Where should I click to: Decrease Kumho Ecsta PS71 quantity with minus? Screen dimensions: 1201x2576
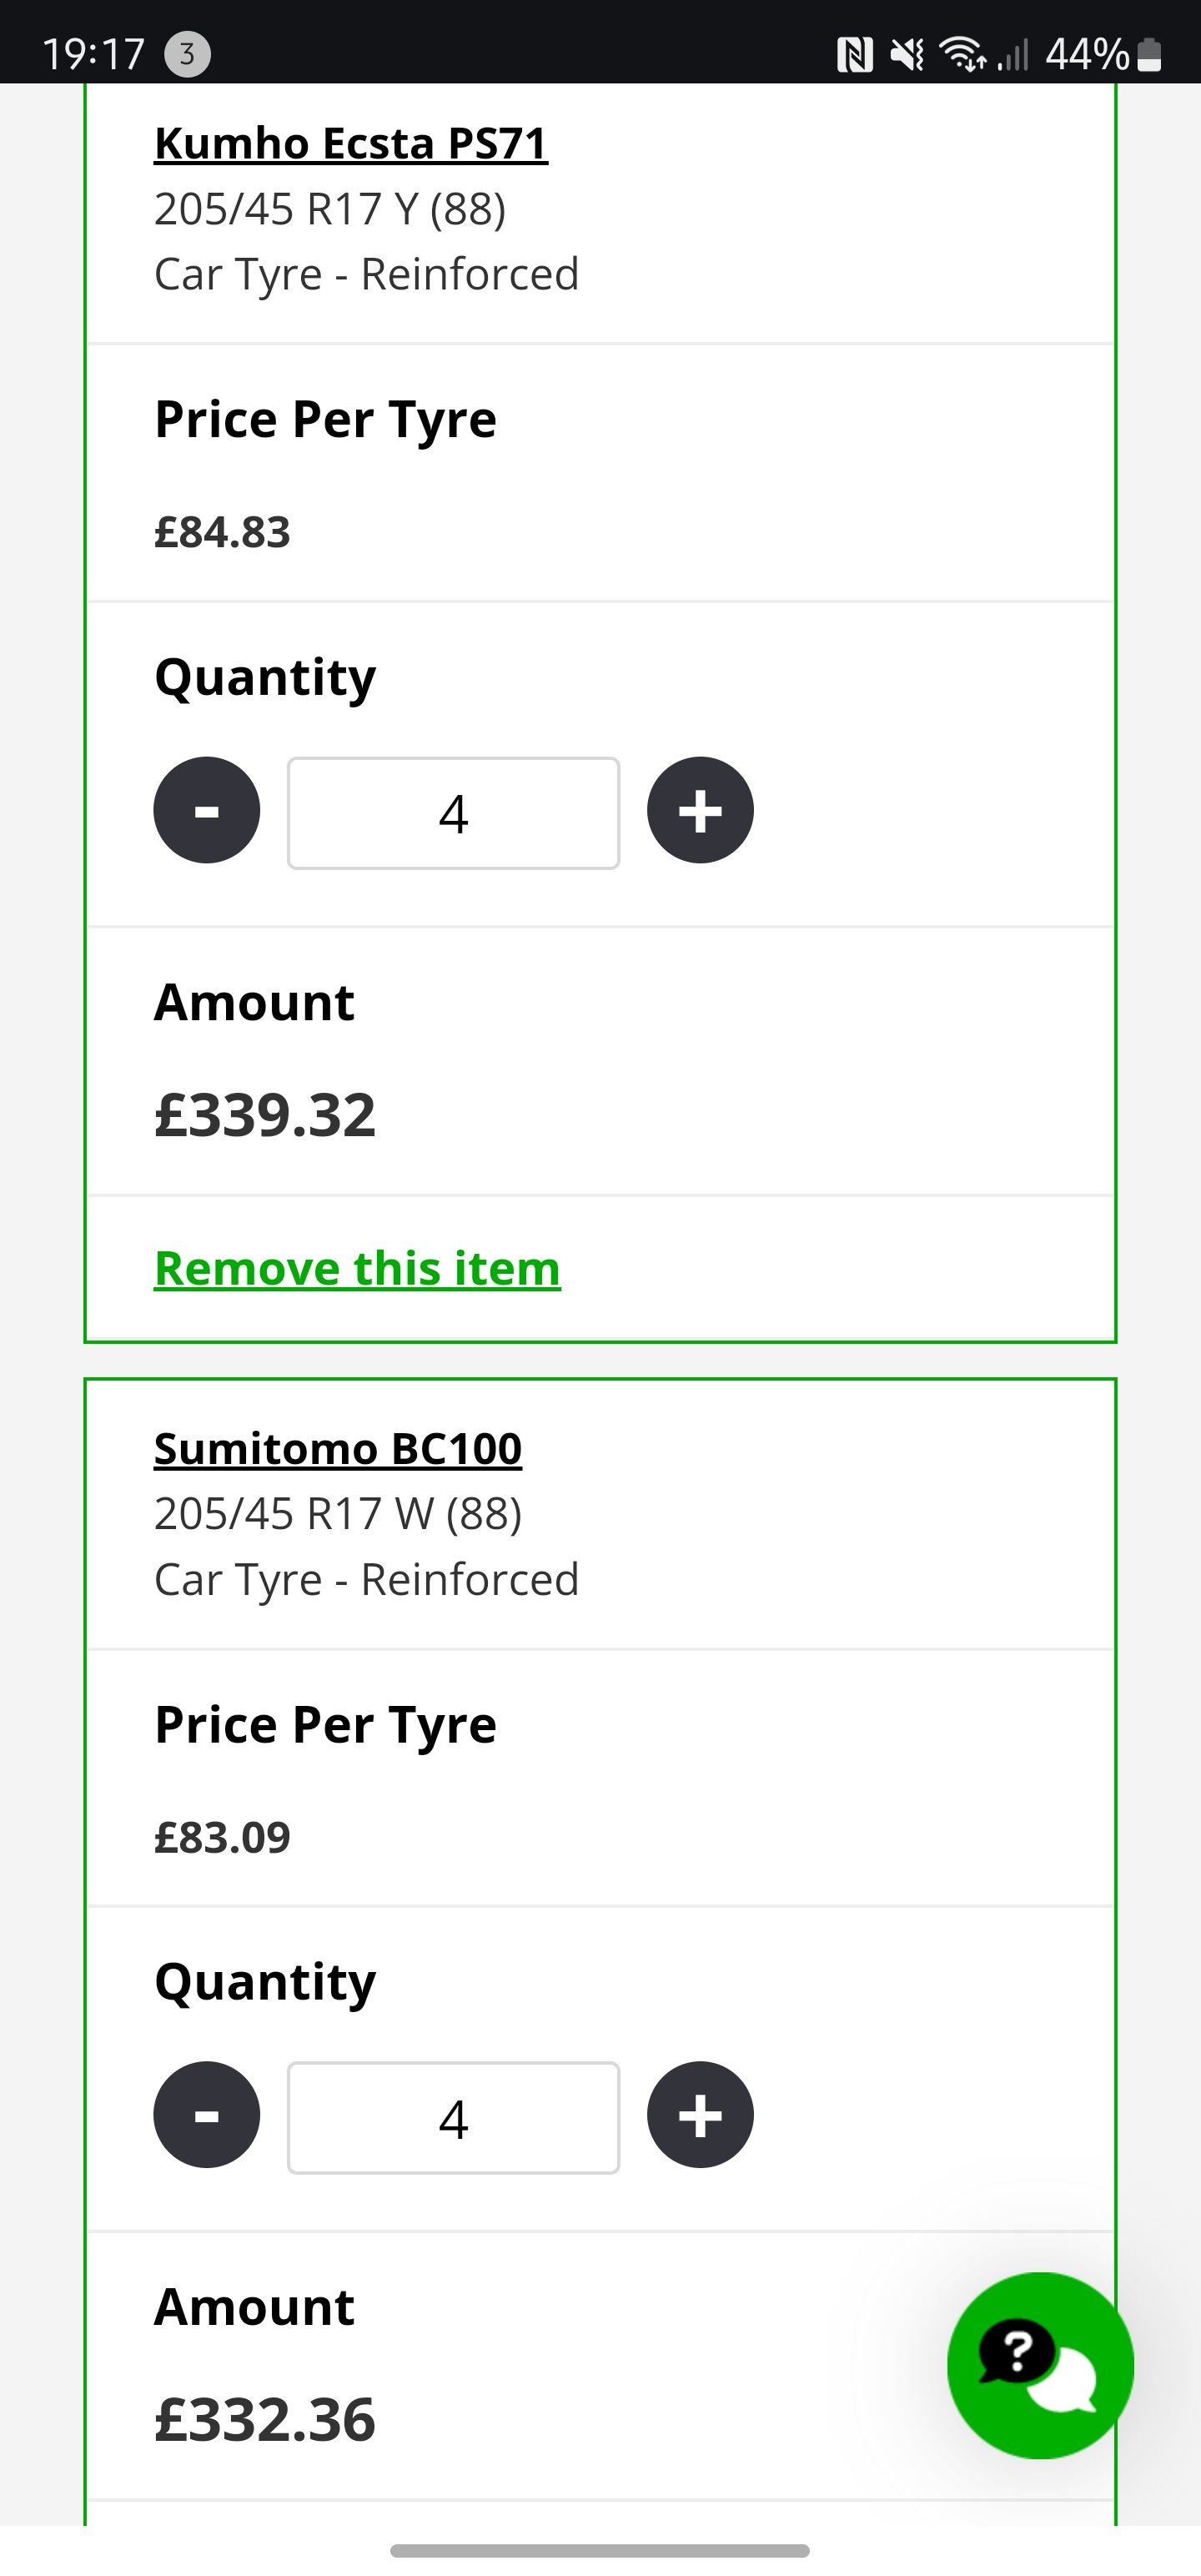pyautogui.click(x=207, y=810)
